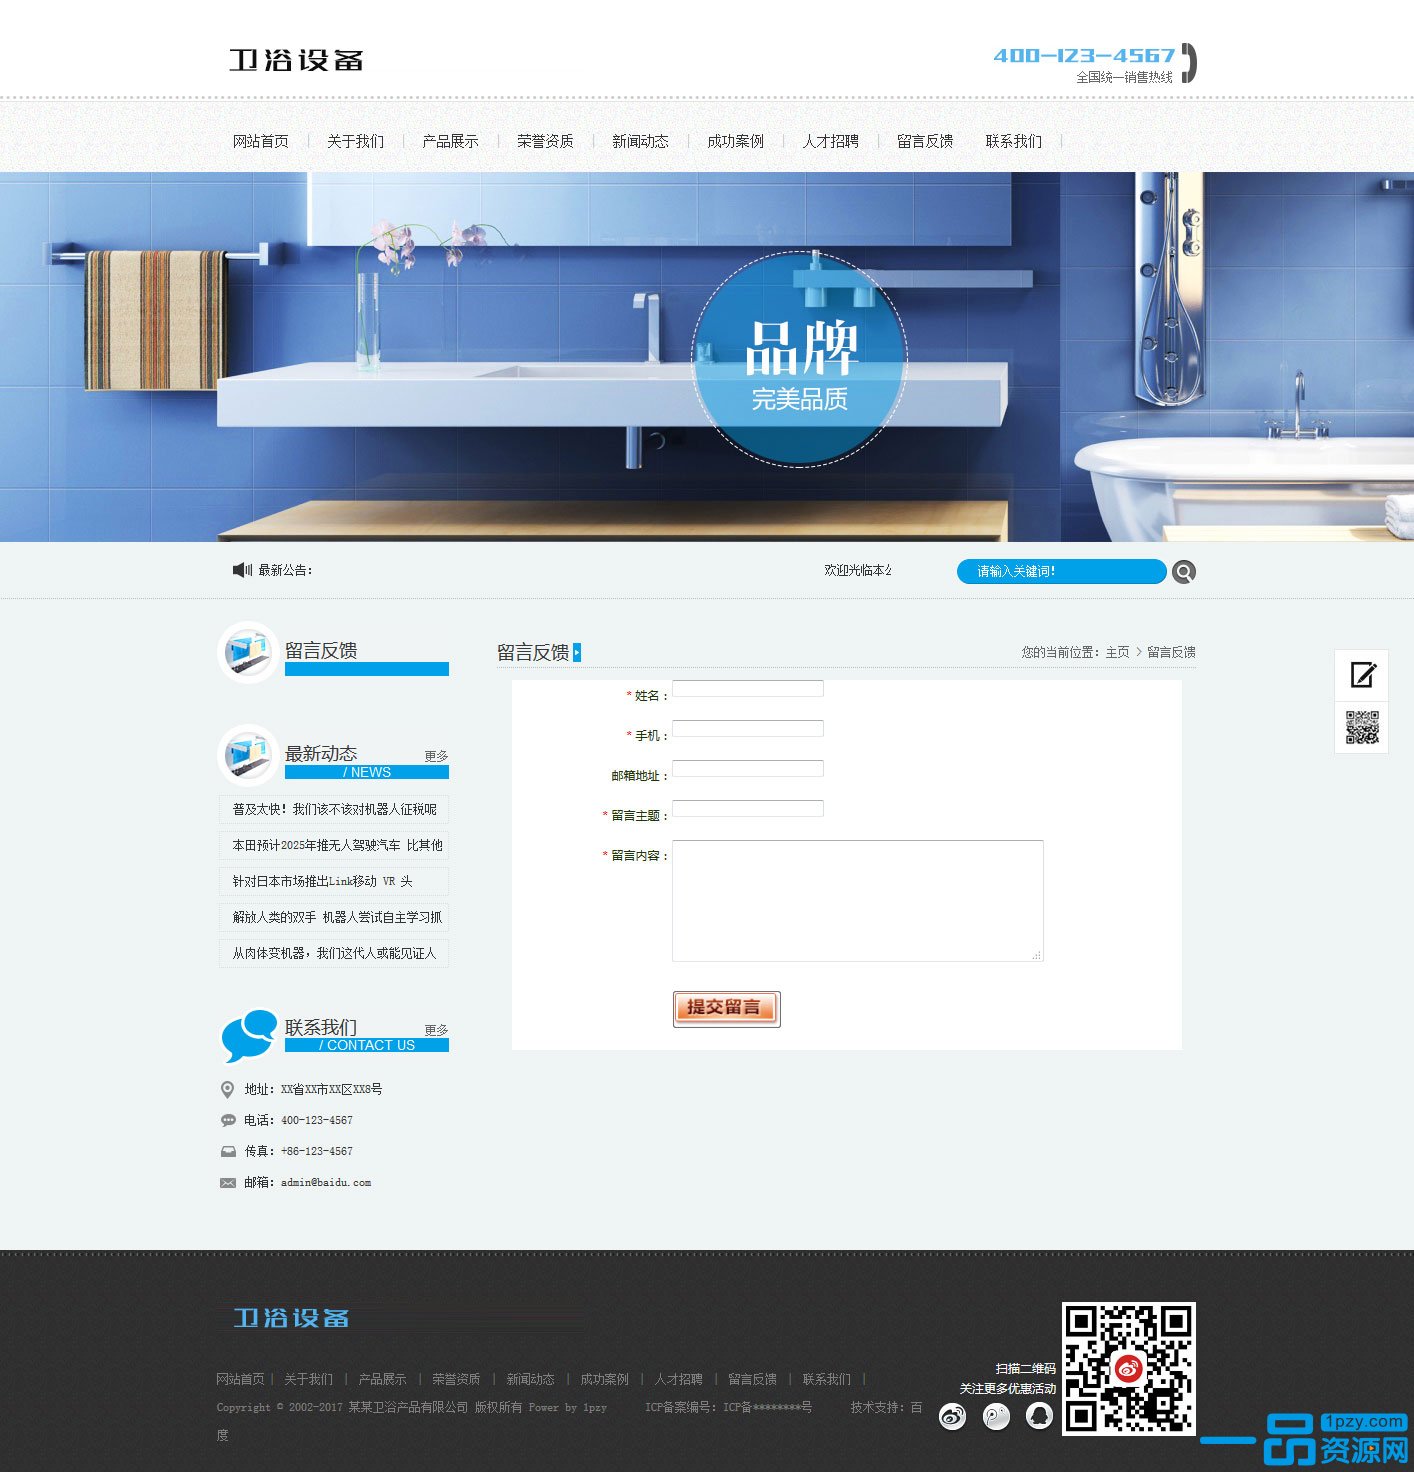Click the 最新动态 round thumbnail
The width and height of the screenshot is (1414, 1472).
(x=248, y=755)
